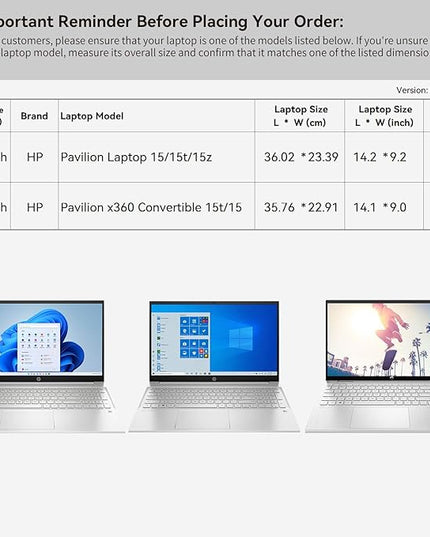Click the Version label above table
This screenshot has height=537, width=430.
[x=413, y=90]
